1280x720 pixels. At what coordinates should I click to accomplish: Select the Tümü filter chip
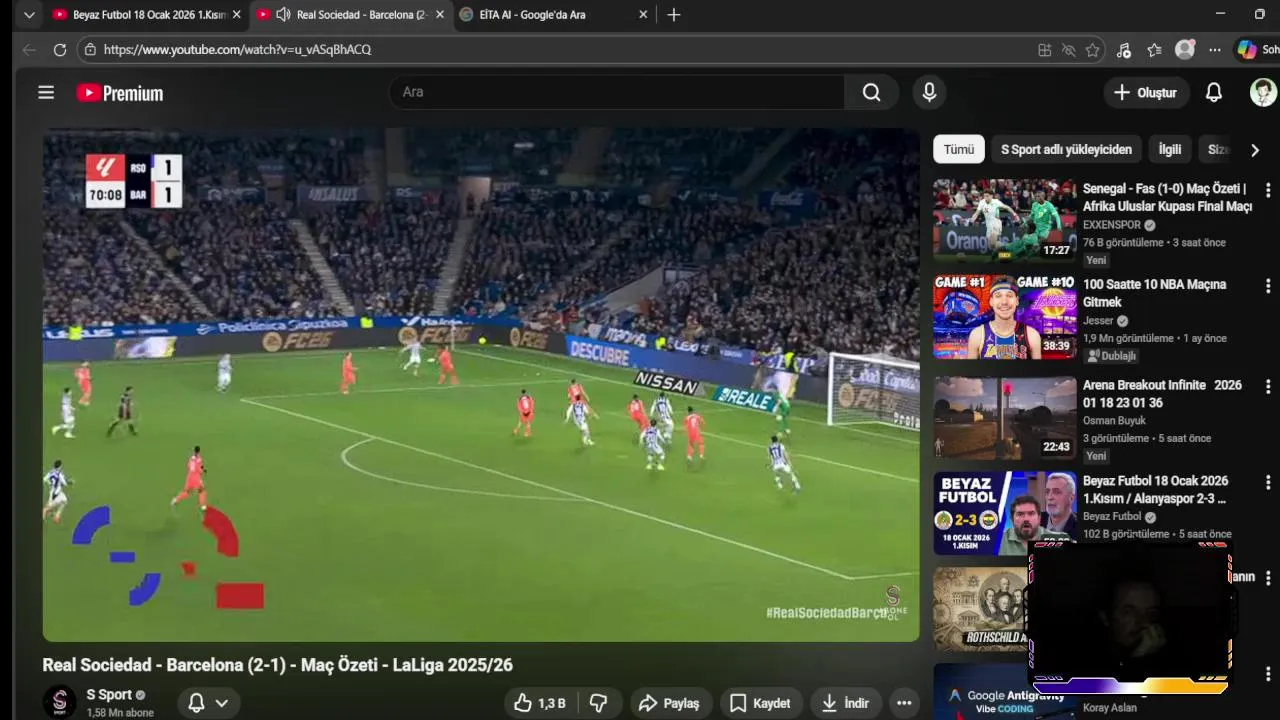(x=959, y=149)
